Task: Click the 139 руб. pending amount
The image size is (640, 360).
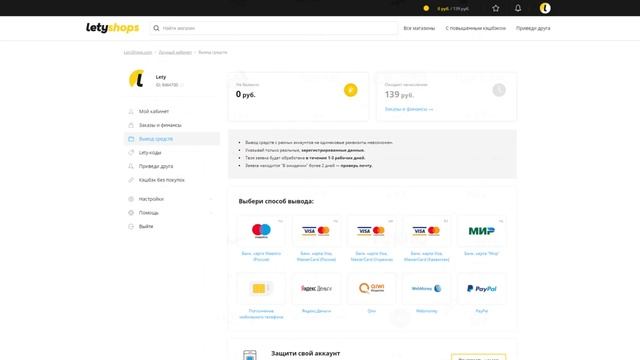Action: click(x=399, y=94)
